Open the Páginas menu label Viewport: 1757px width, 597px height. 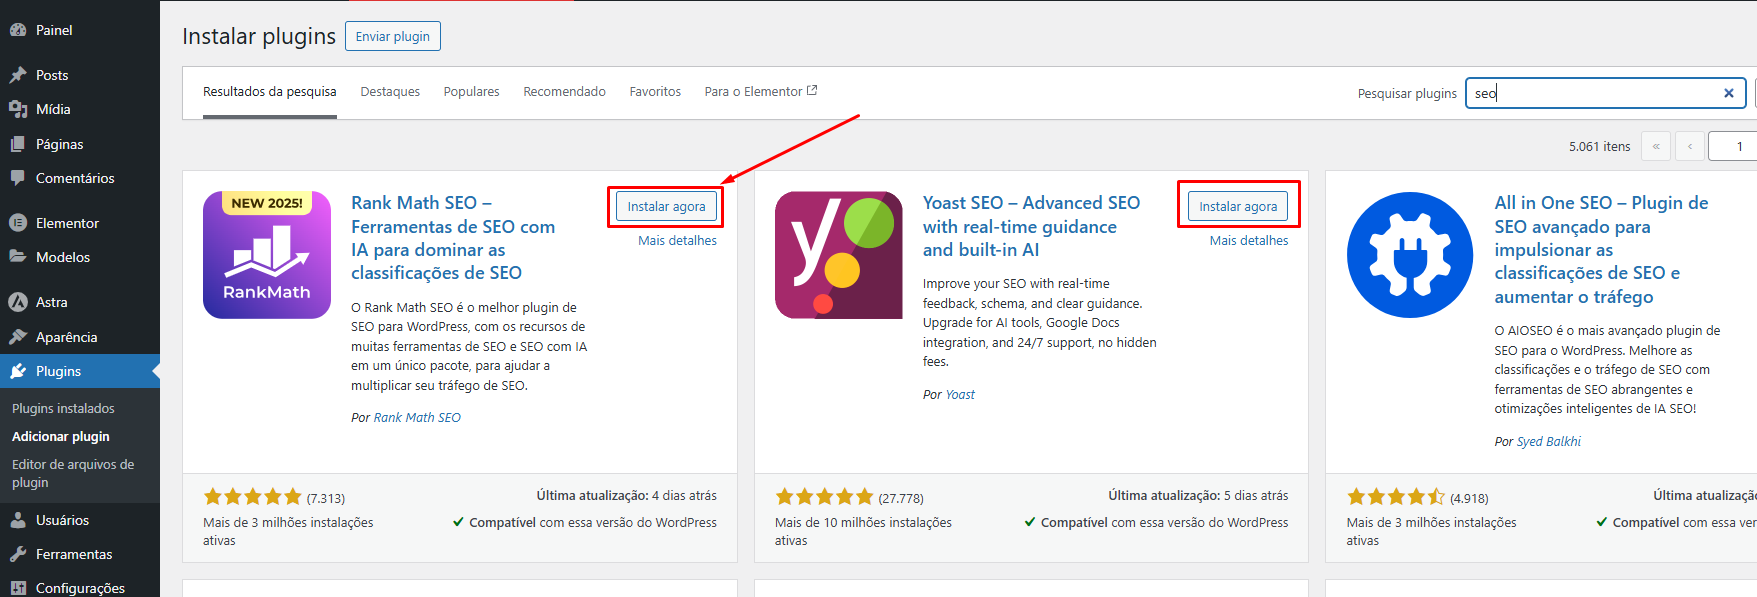click(60, 144)
